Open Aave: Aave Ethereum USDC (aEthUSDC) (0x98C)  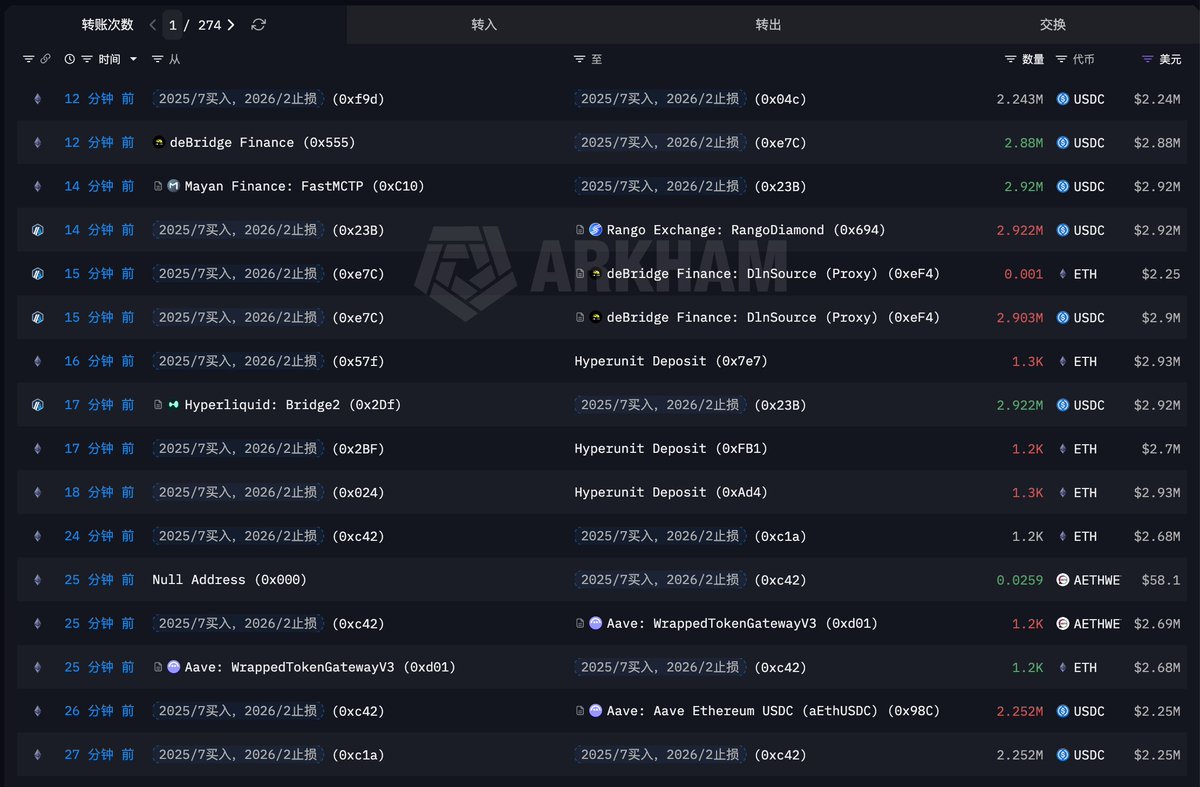pos(773,711)
